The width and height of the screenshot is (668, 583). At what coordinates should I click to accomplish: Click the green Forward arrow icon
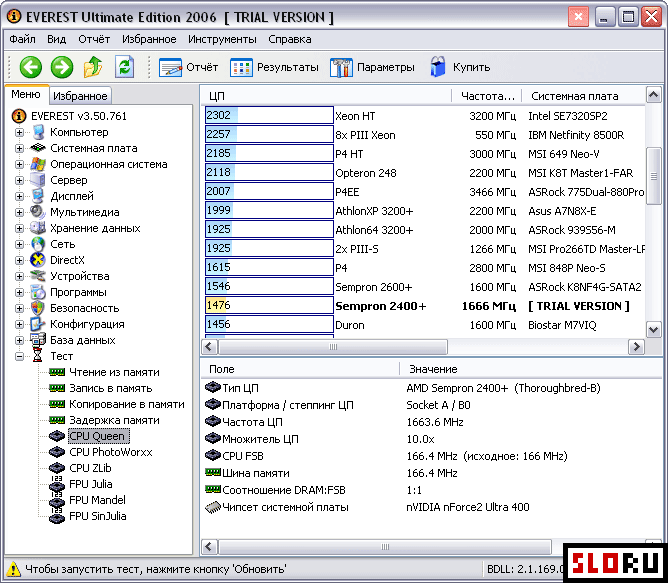point(62,67)
